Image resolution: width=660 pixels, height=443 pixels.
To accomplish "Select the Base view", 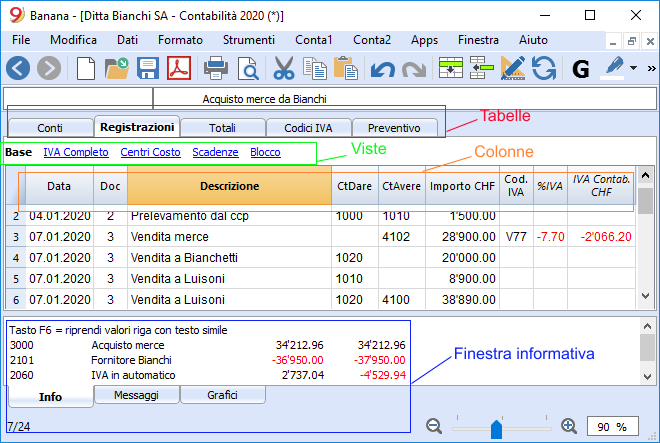I will click(19, 152).
